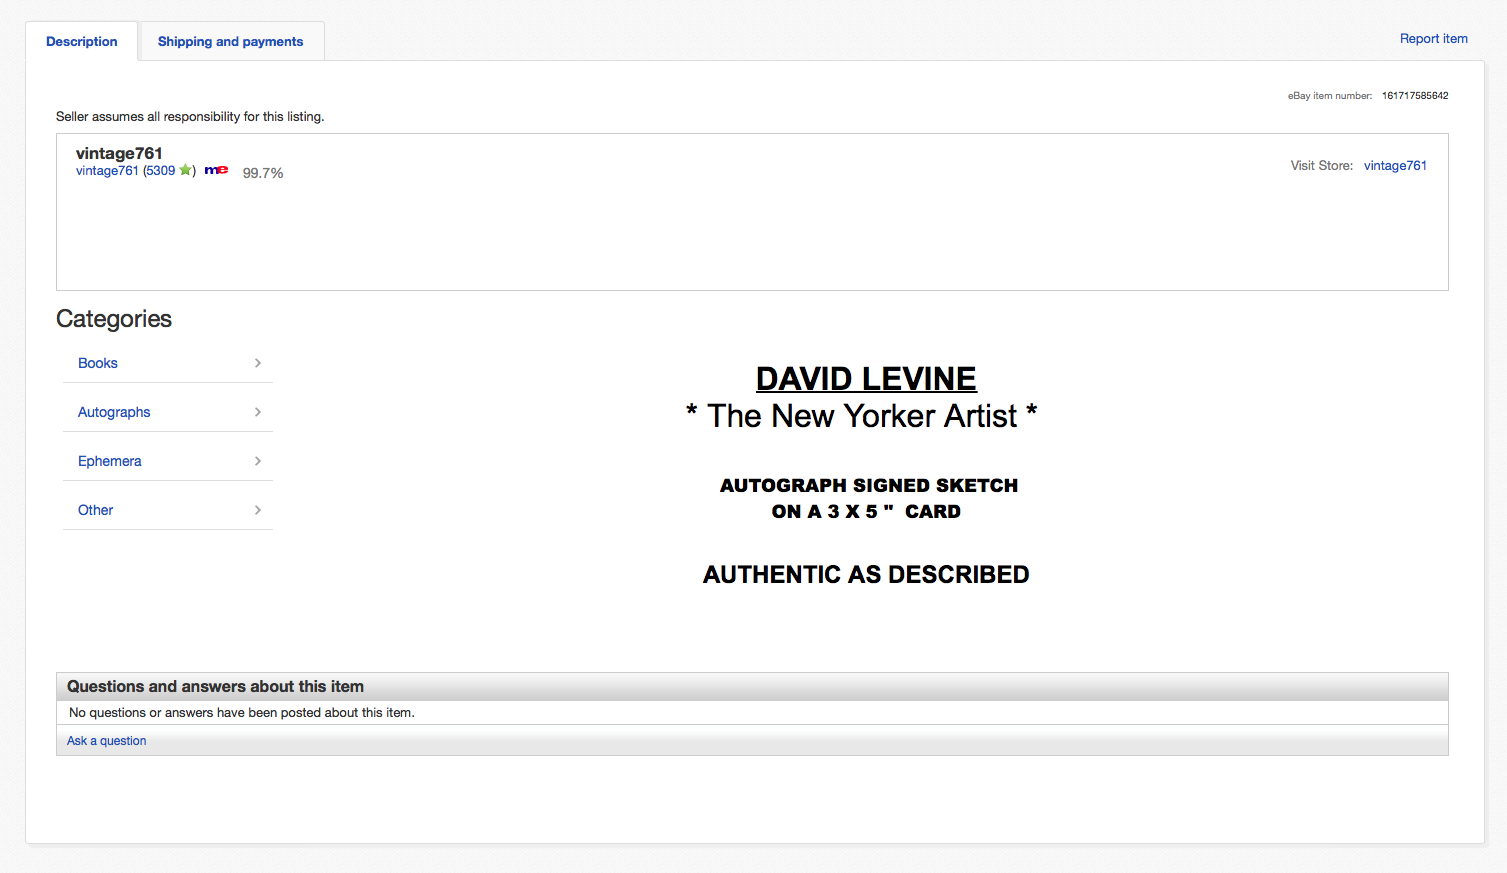The height and width of the screenshot is (873, 1507).
Task: Click the 5309 feedback score
Action: 161,171
